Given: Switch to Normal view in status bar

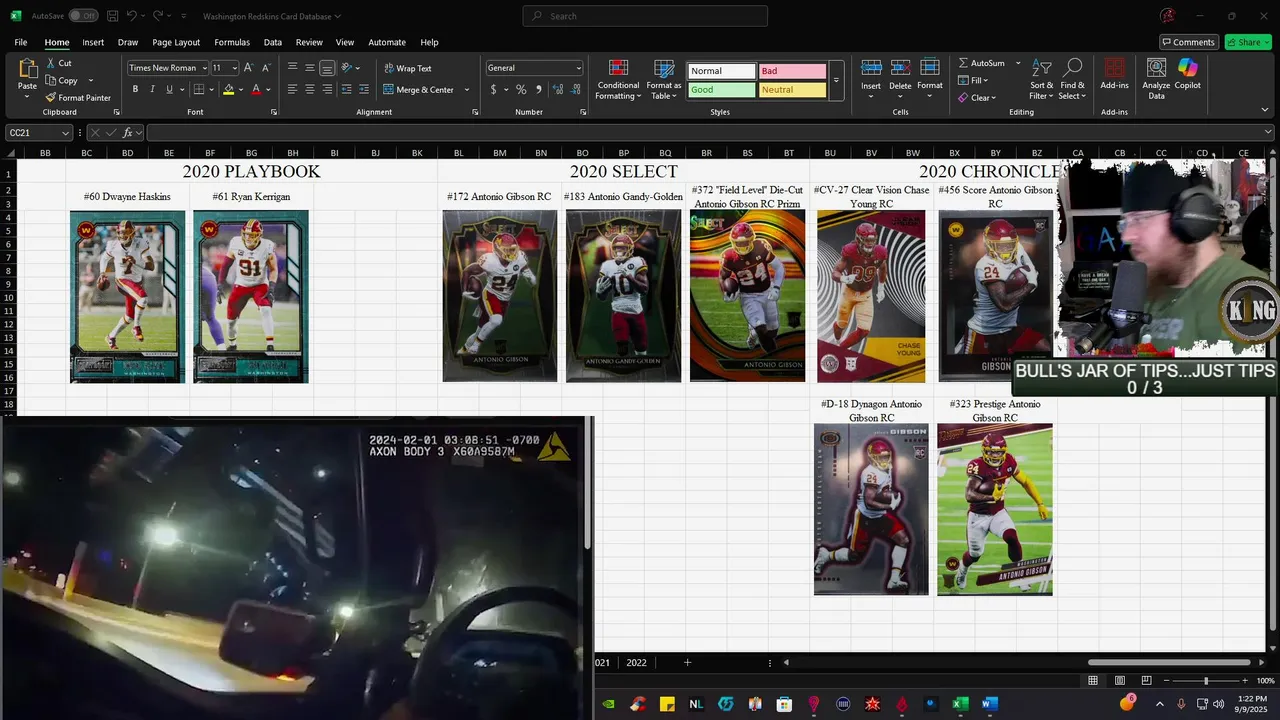Looking at the screenshot, I should tap(1093, 681).
